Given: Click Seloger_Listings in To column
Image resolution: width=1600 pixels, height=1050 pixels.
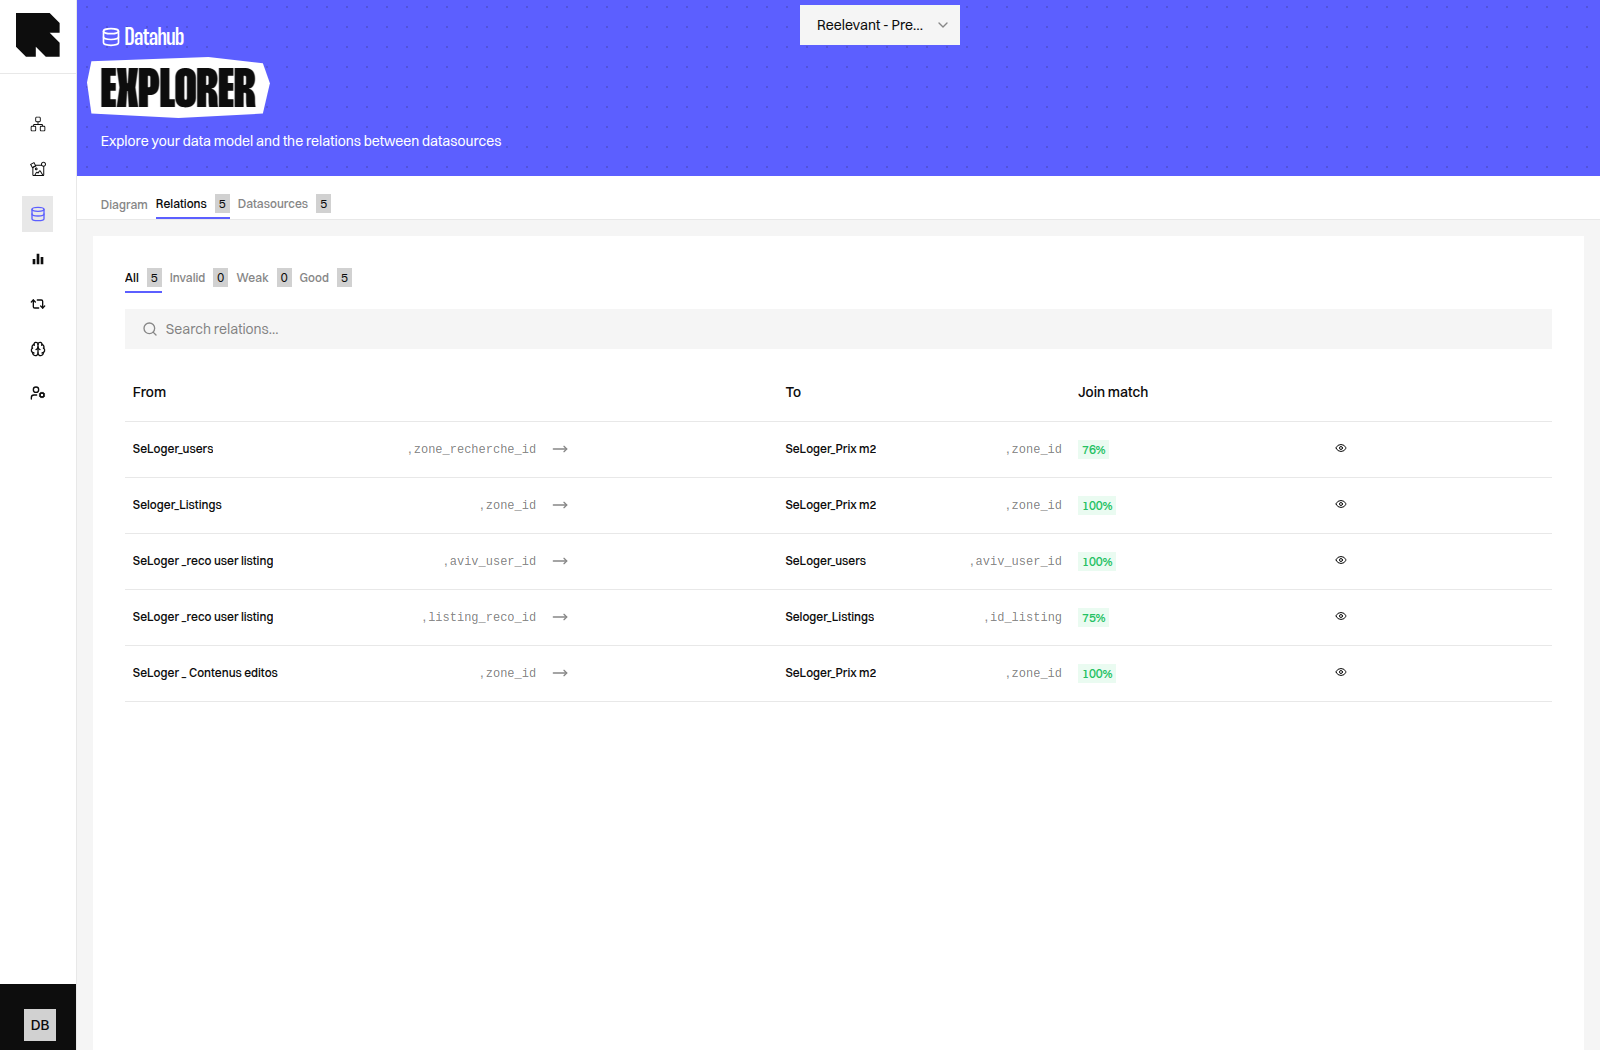Looking at the screenshot, I should tap(830, 617).
